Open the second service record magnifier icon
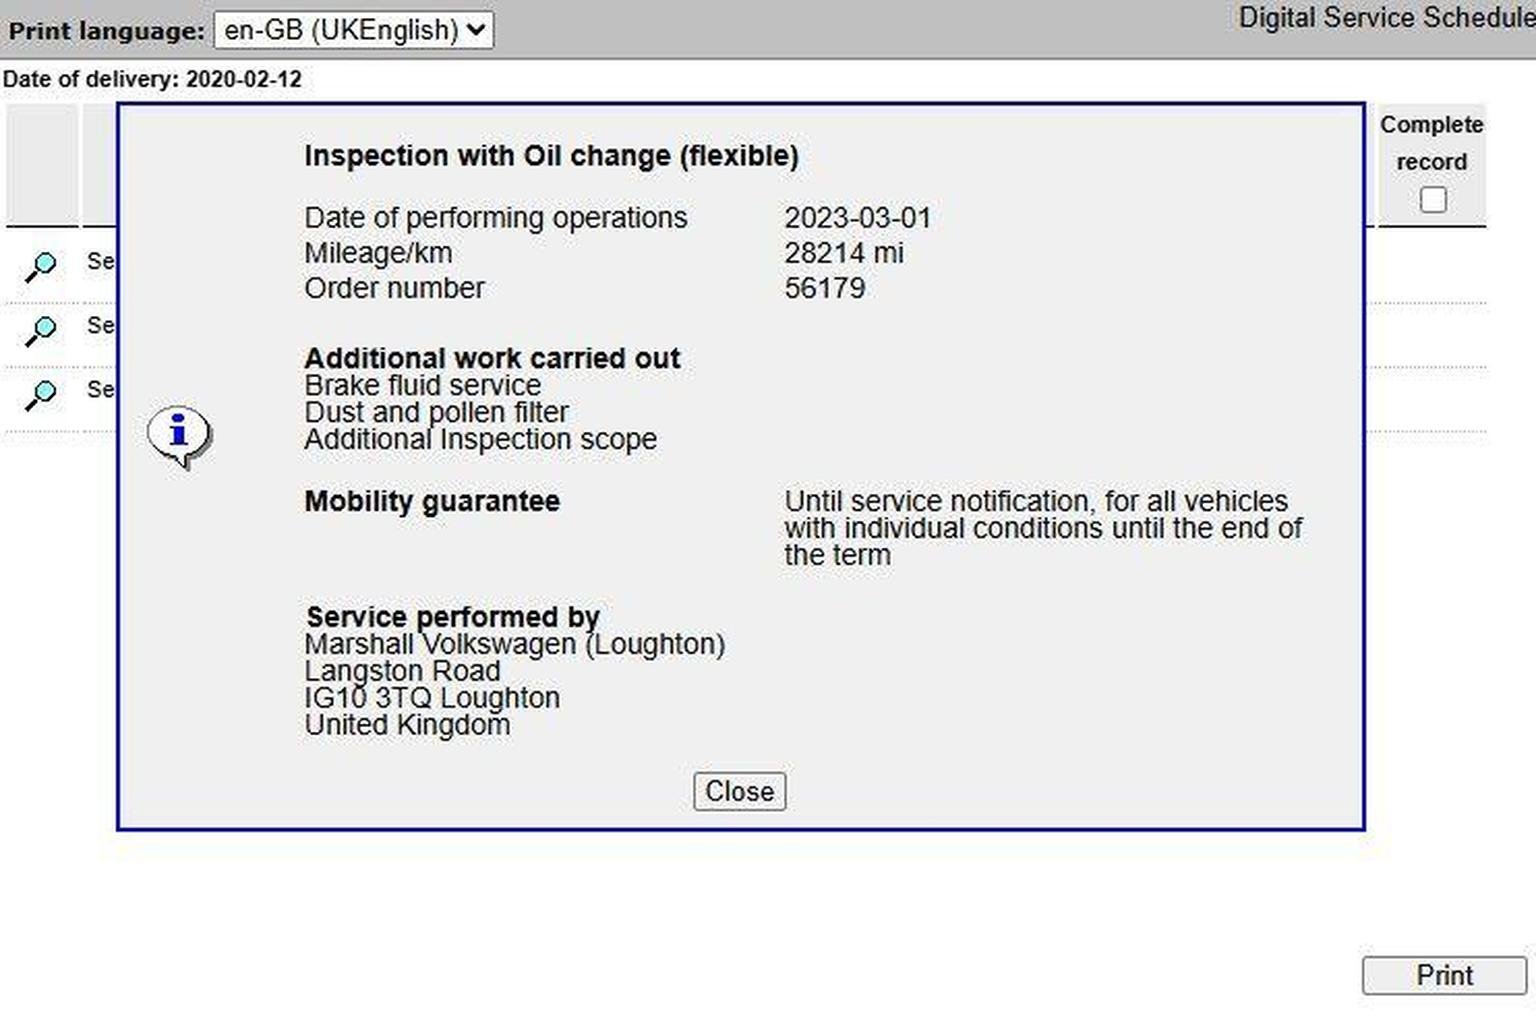Viewport: 1536px width, 1016px height. coord(41,330)
